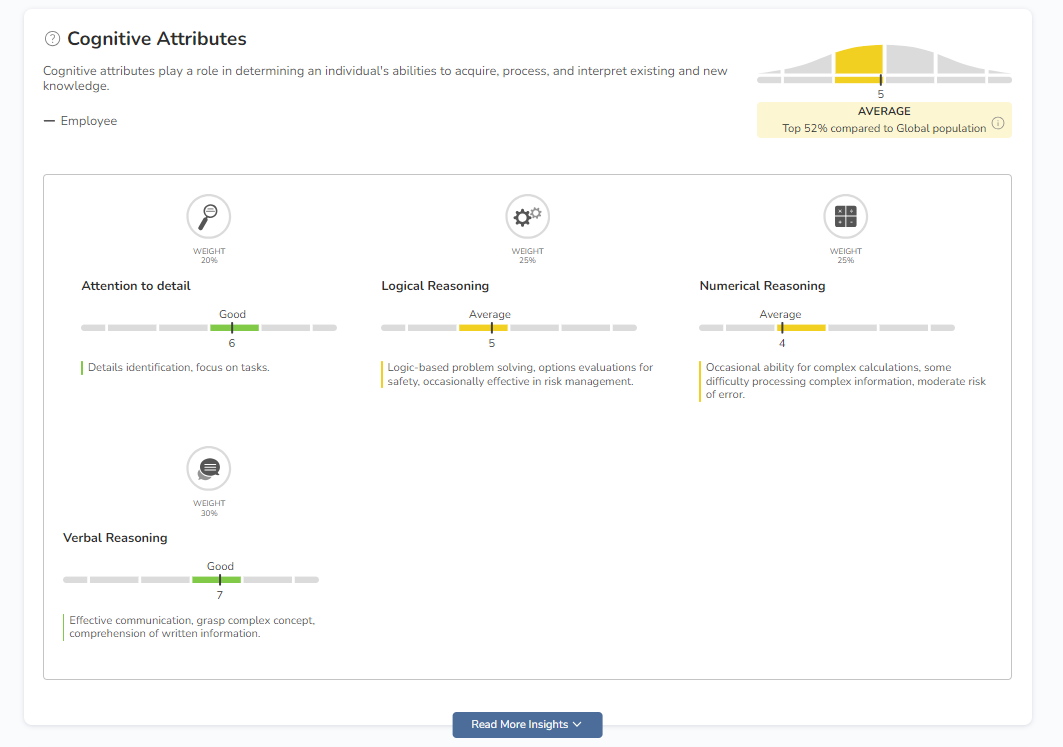
Task: Click the Numerical Reasoning calculator icon
Action: point(845,216)
